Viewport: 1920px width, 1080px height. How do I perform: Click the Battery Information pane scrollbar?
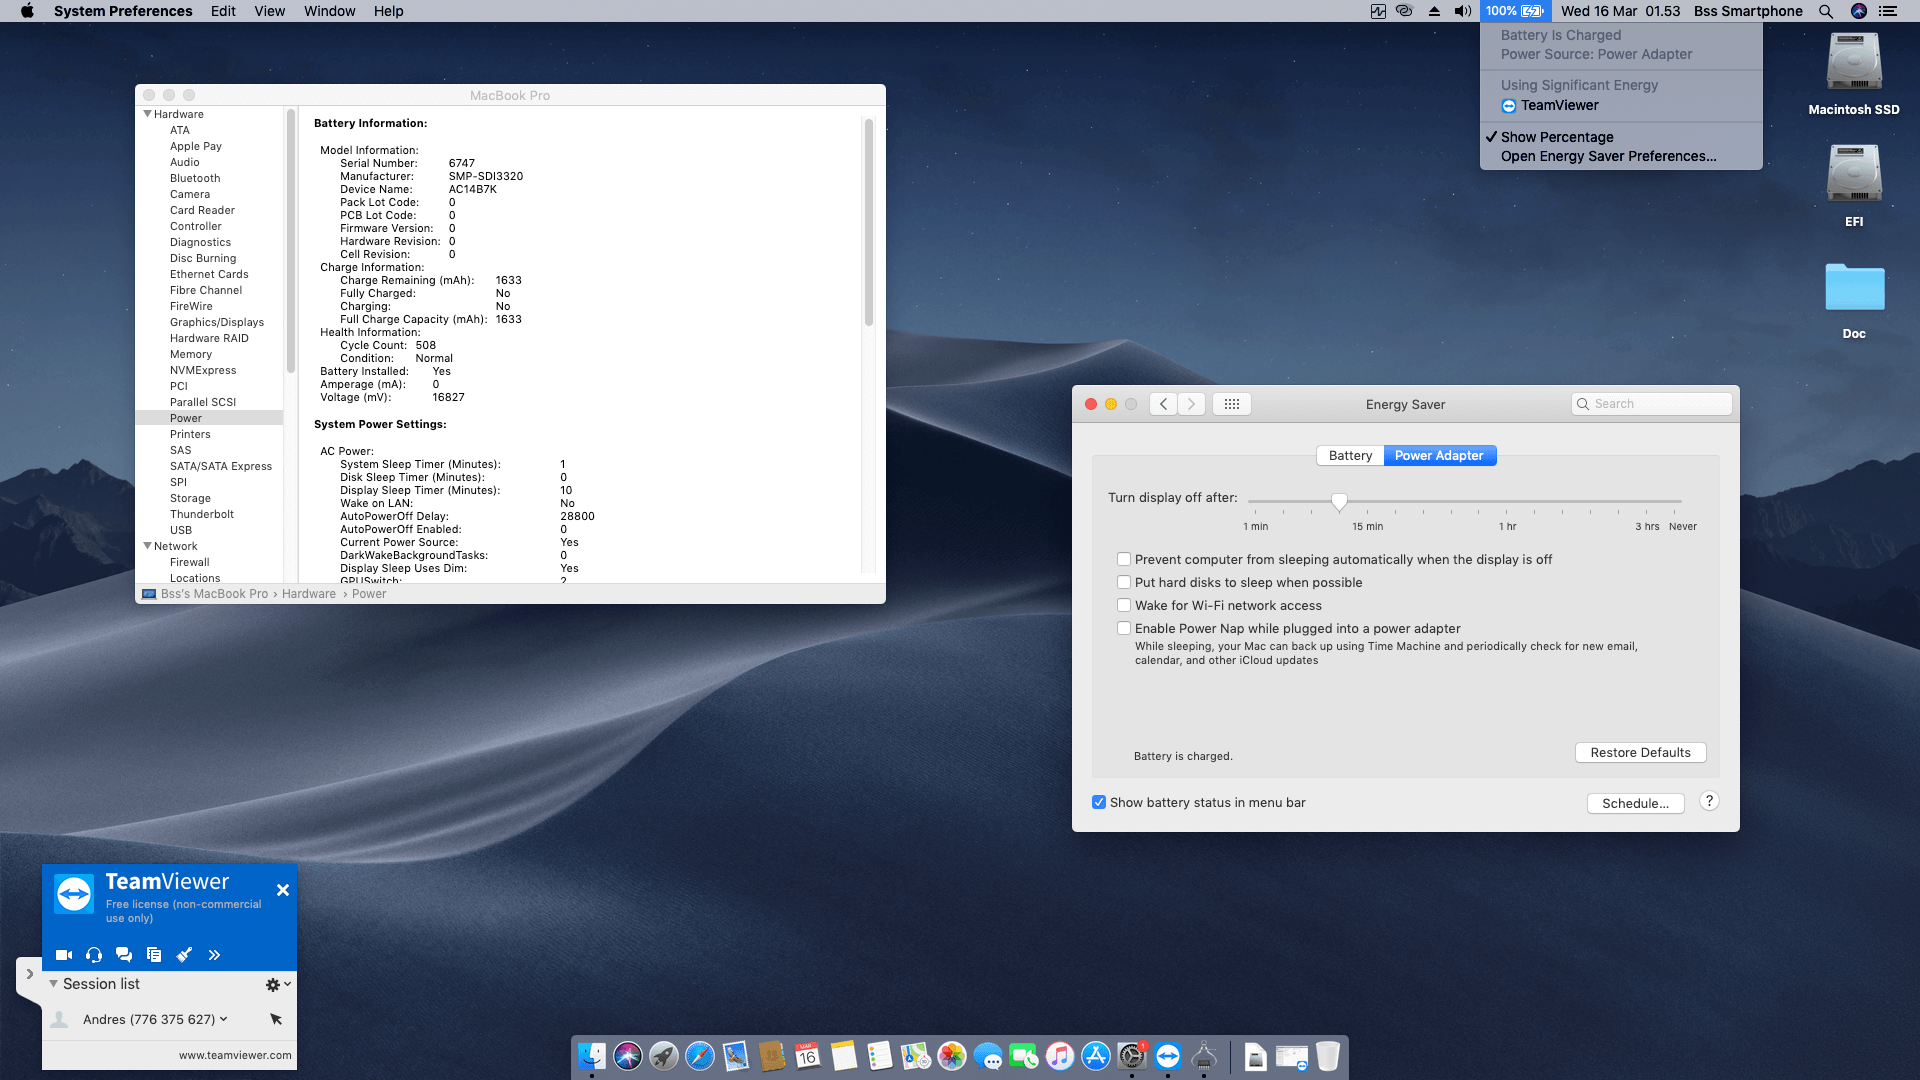(x=869, y=222)
